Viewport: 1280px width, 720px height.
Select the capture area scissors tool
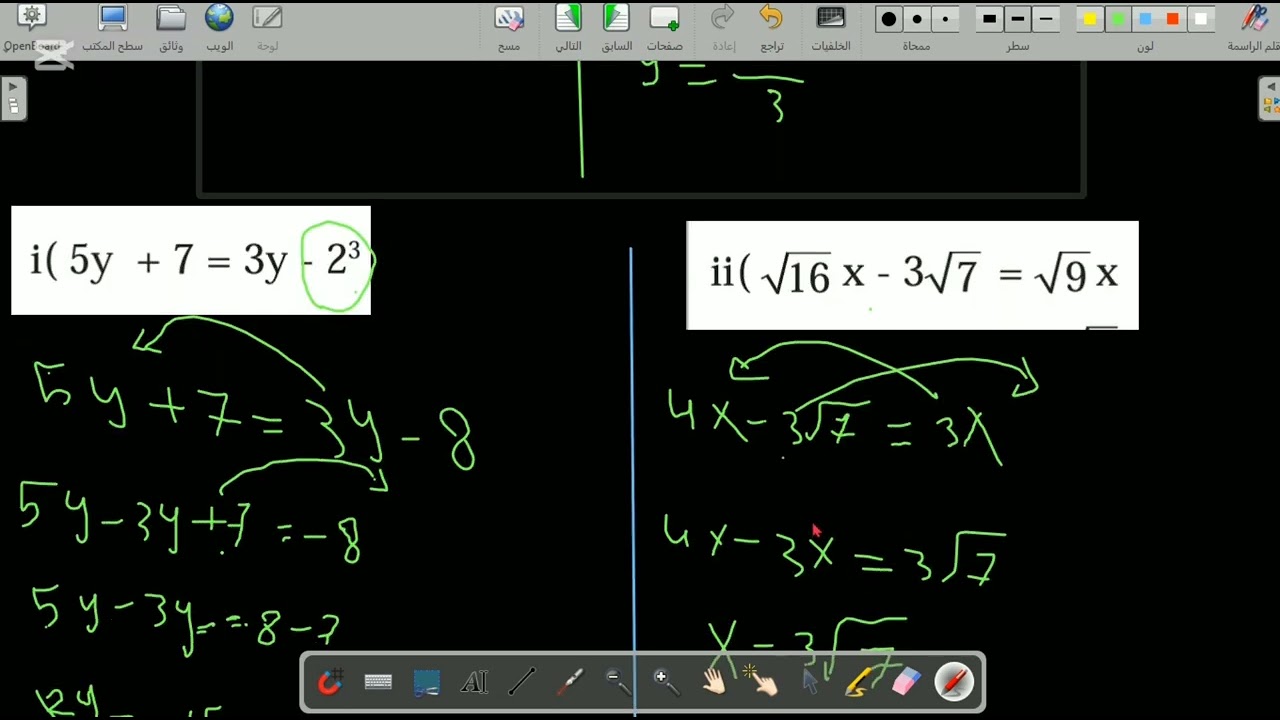coord(426,682)
